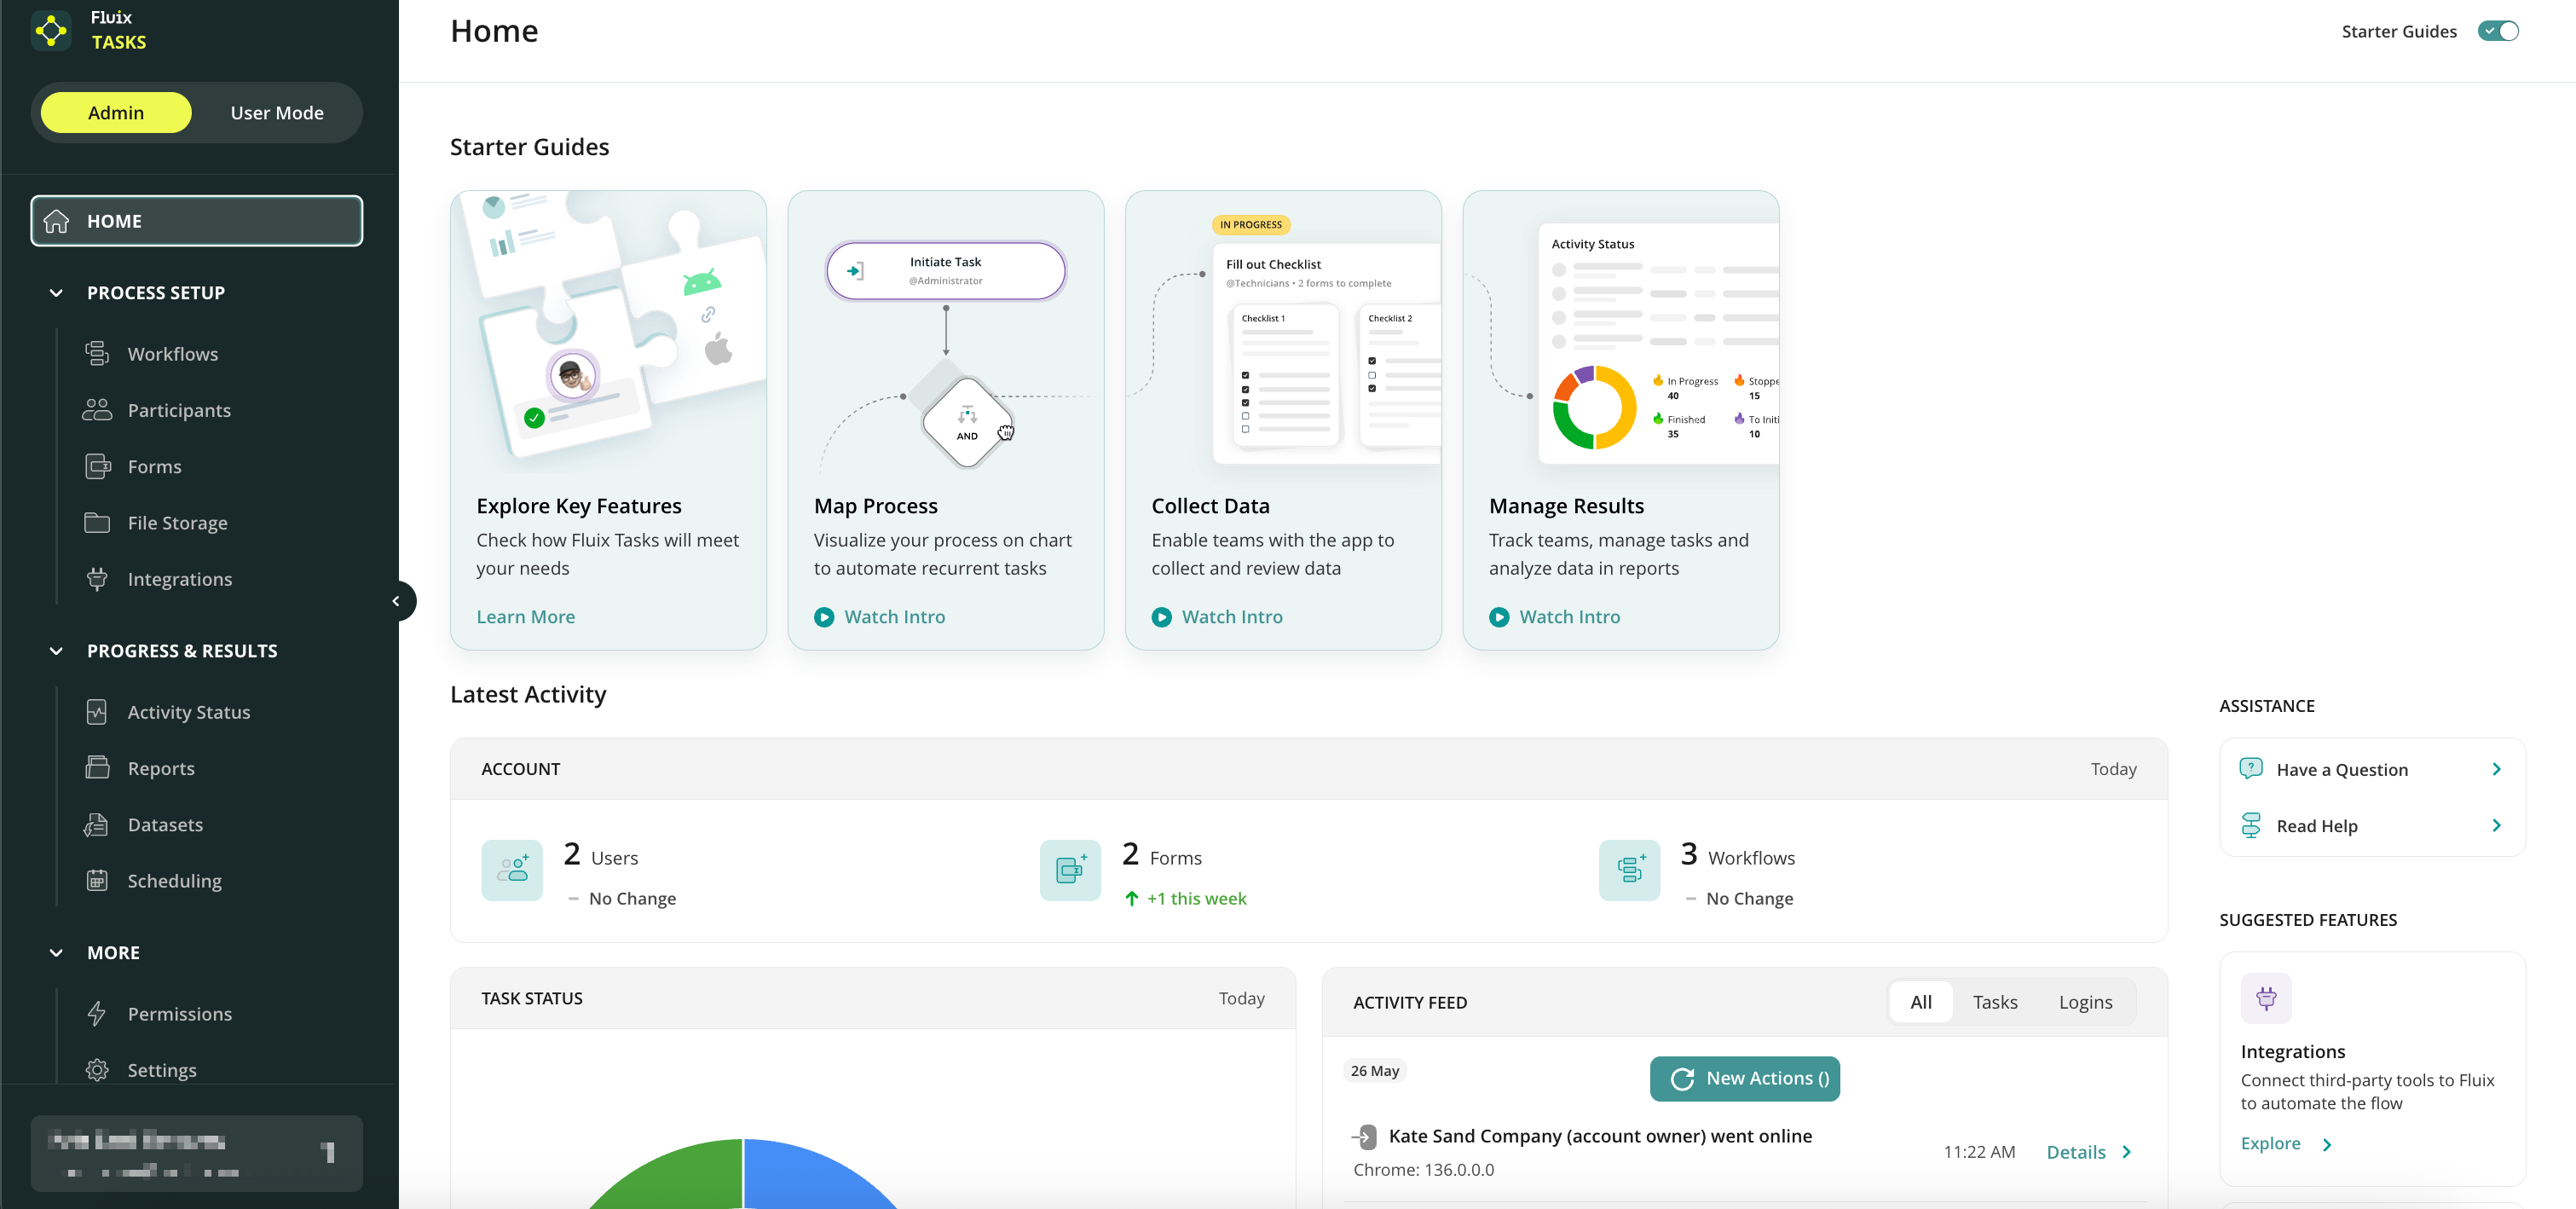
Task: Open Participants via its people icon
Action: (97, 409)
